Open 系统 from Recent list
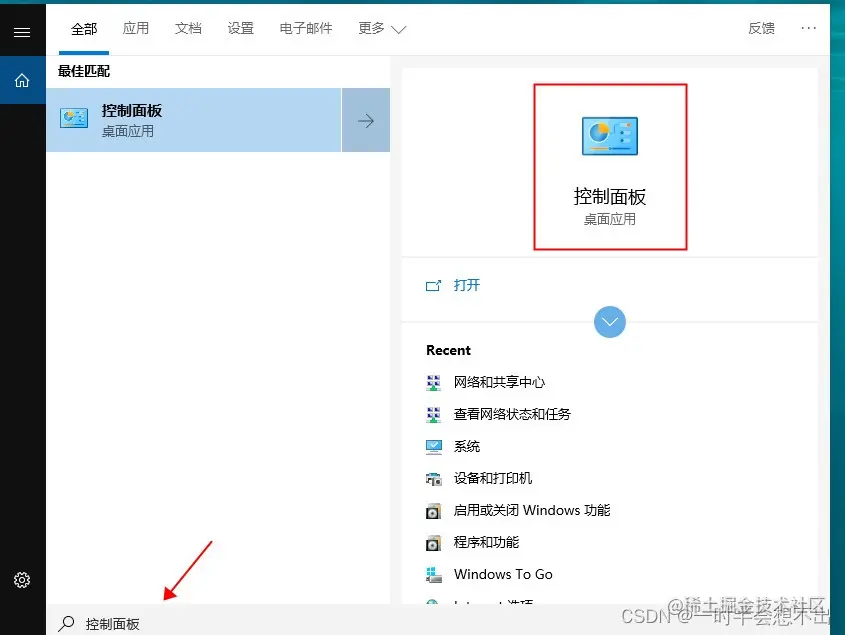This screenshot has height=635, width=845. [x=467, y=446]
